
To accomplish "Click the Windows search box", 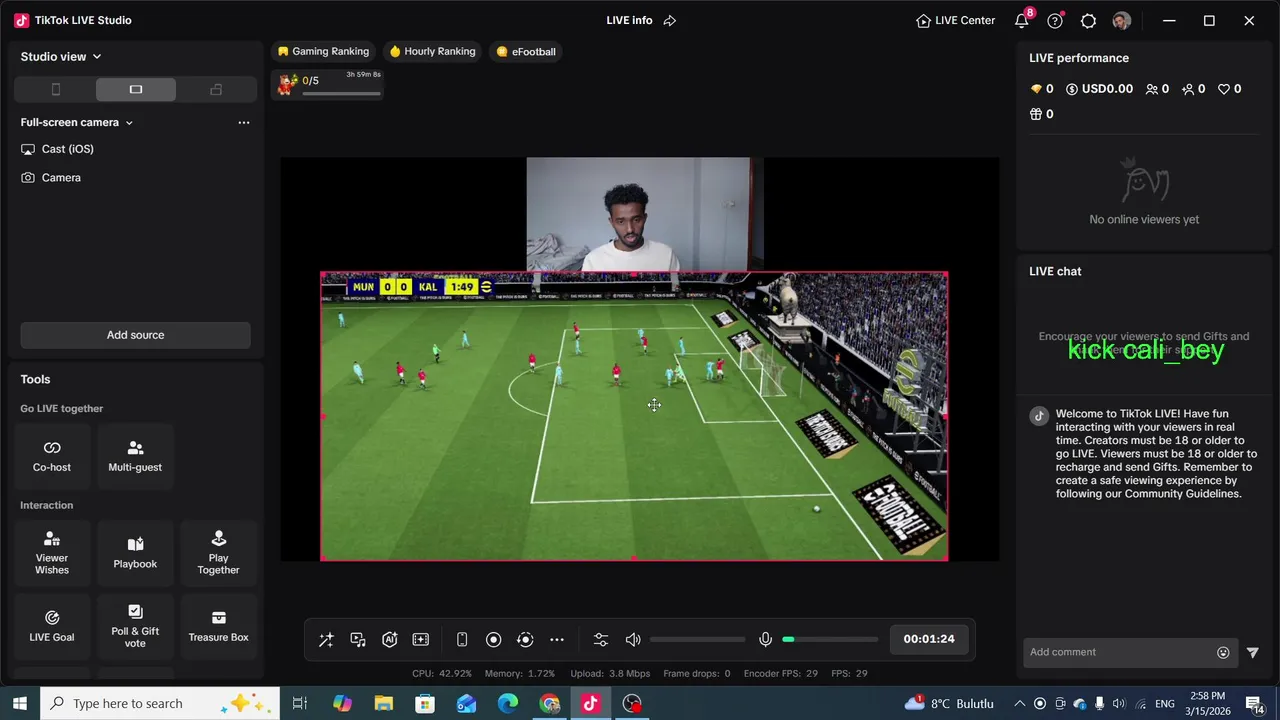I will coord(160,704).
